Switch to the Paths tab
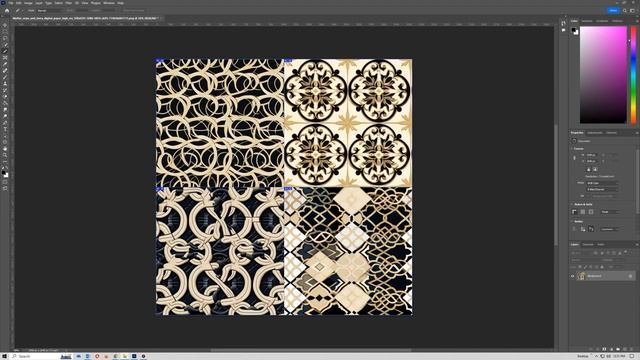The width and height of the screenshot is (640, 360). click(x=601, y=244)
